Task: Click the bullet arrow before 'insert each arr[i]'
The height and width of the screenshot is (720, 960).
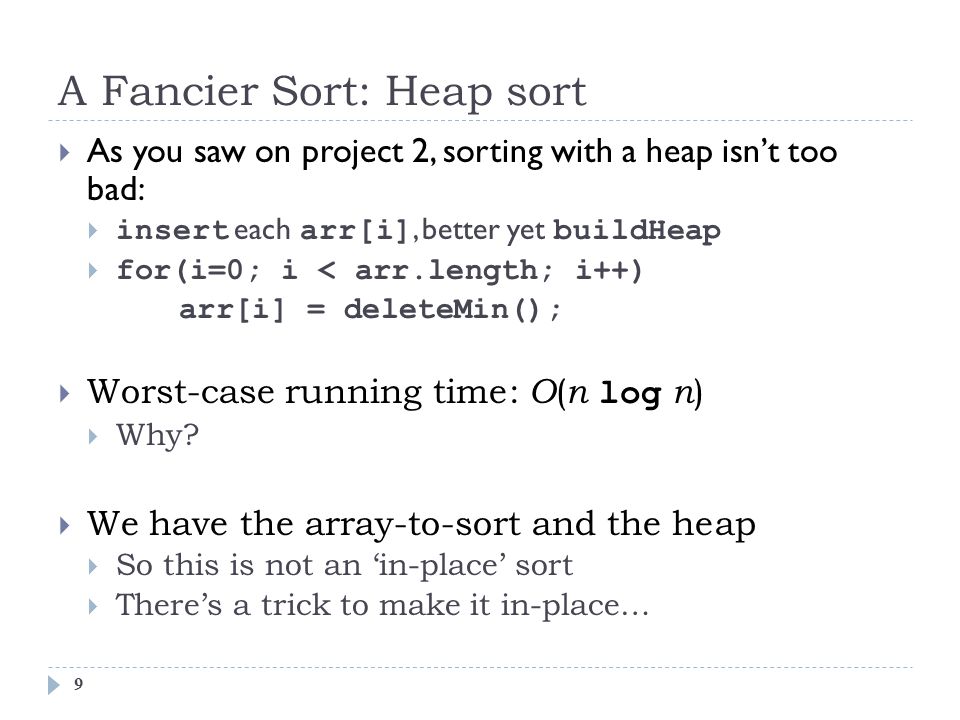Action: 93,231
